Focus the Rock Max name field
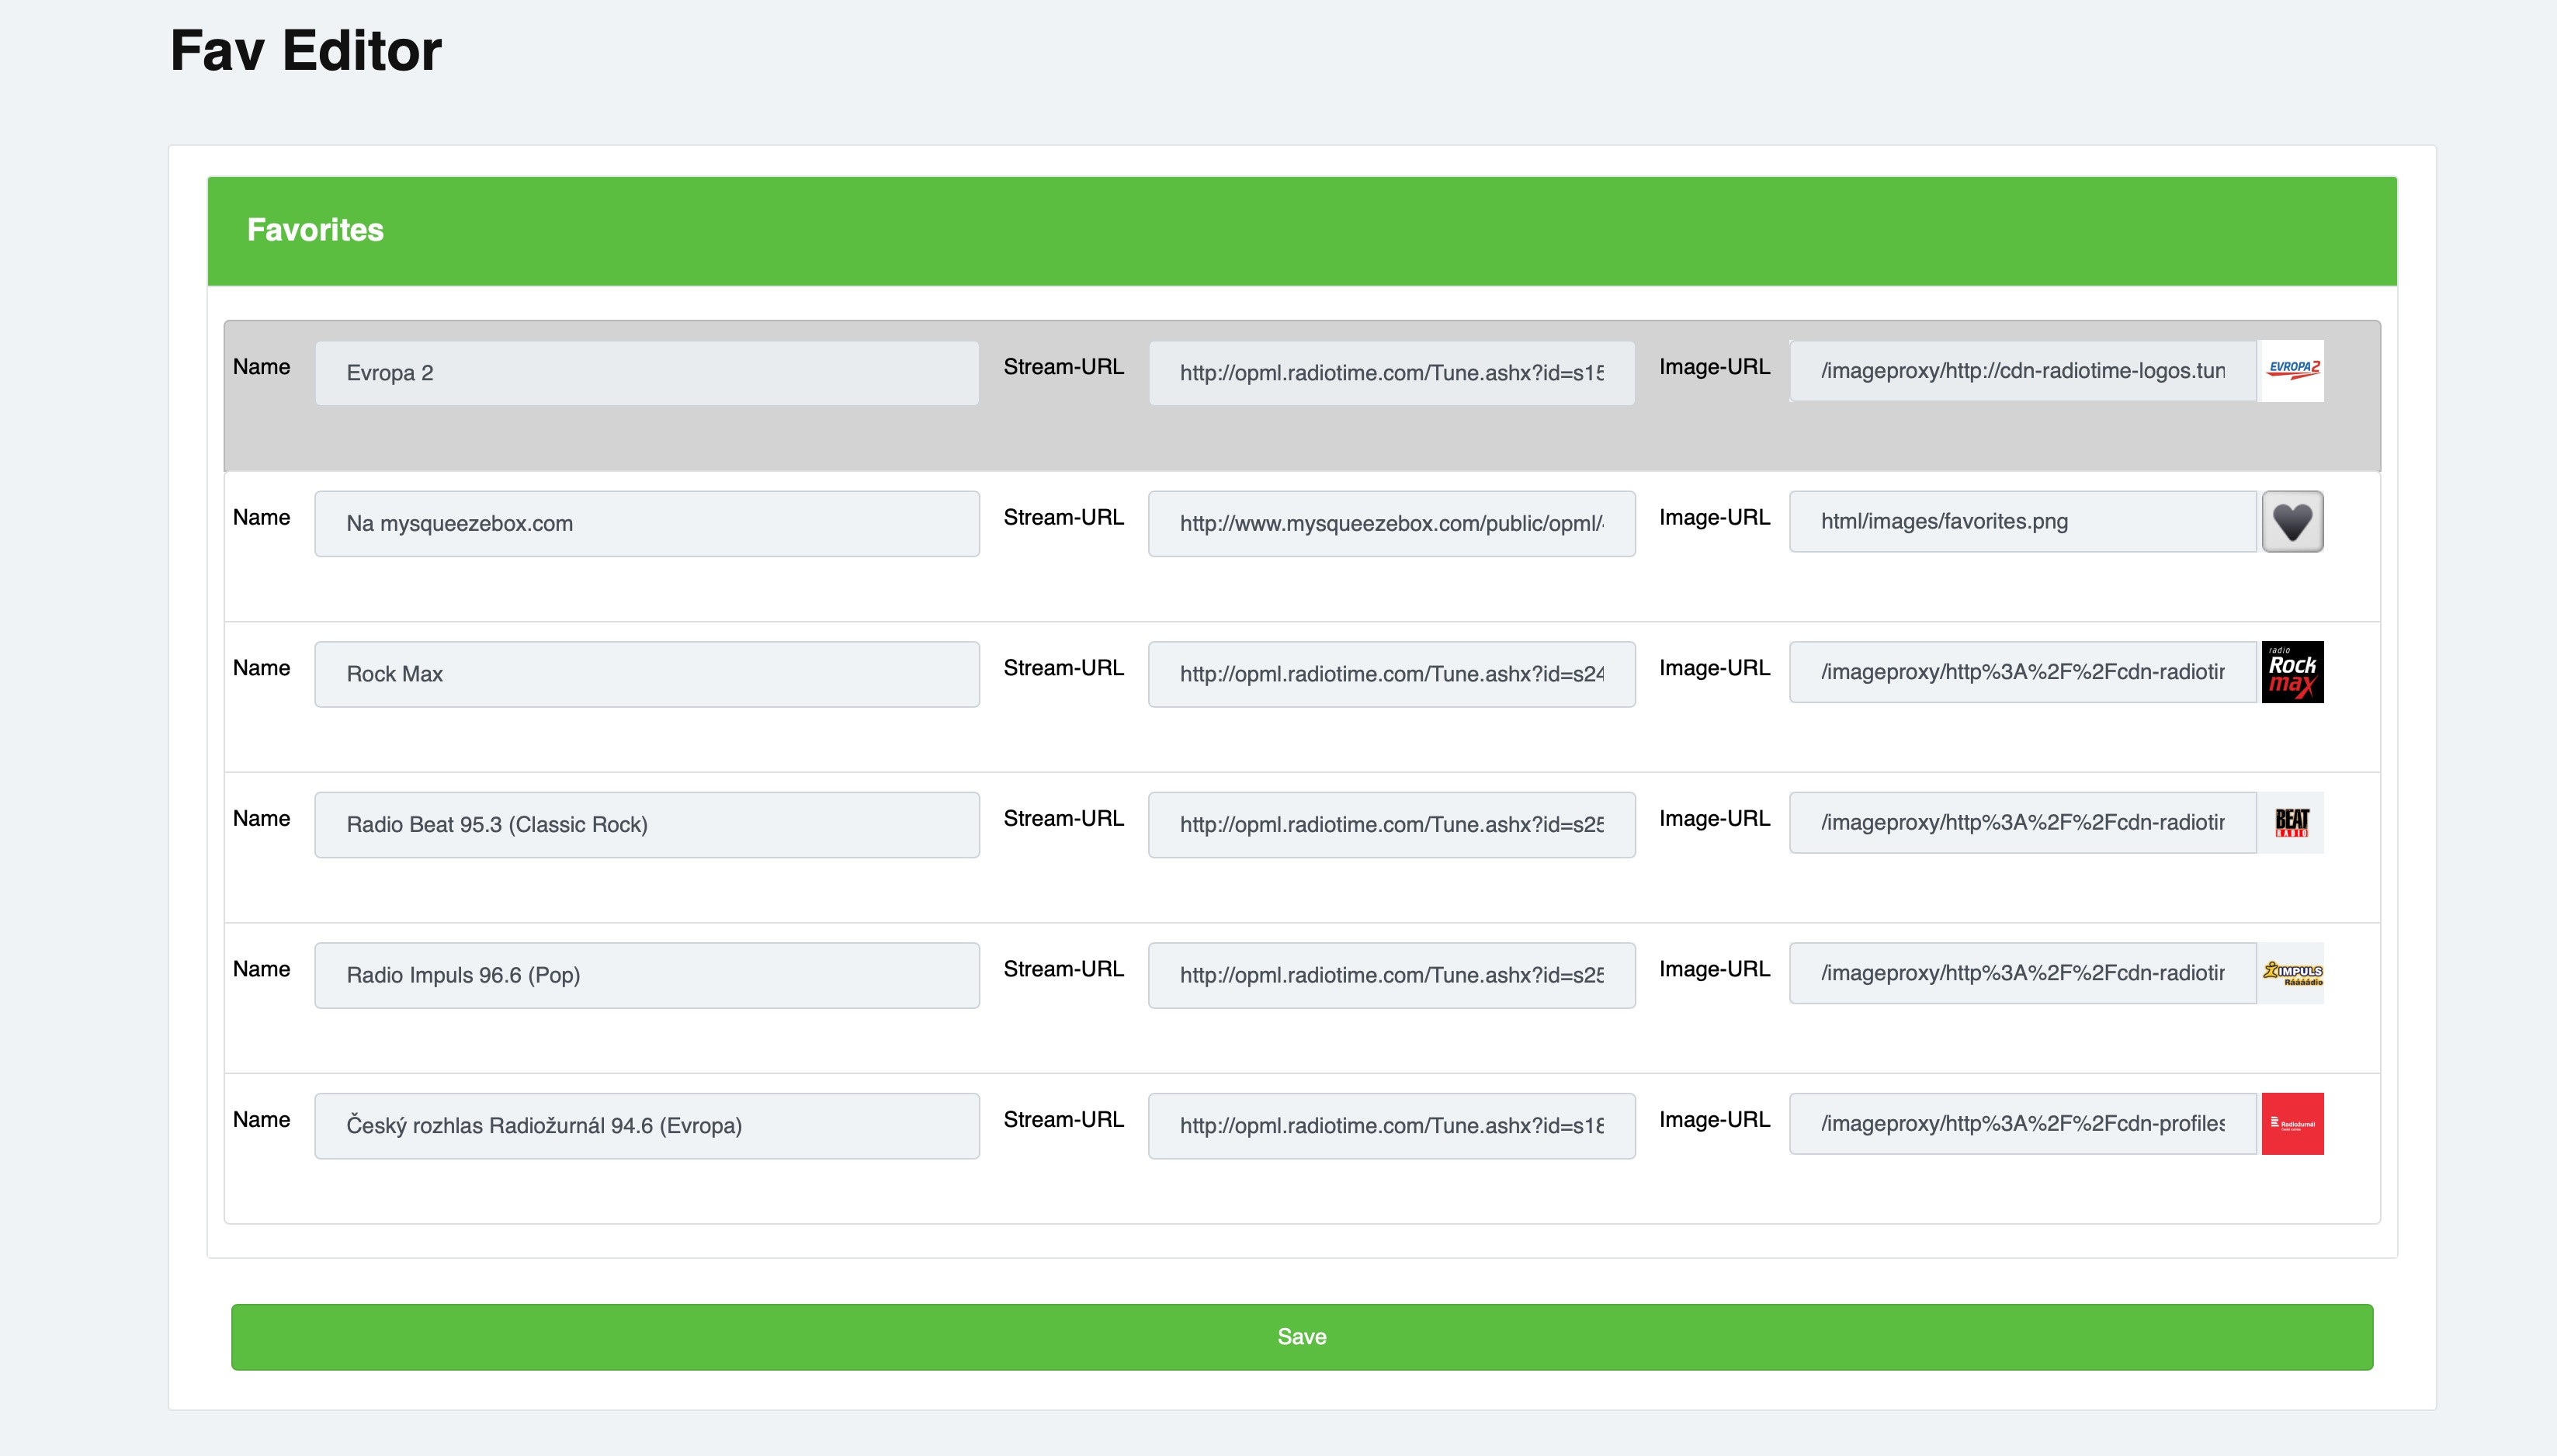Image resolution: width=2557 pixels, height=1456 pixels. pos(646,674)
